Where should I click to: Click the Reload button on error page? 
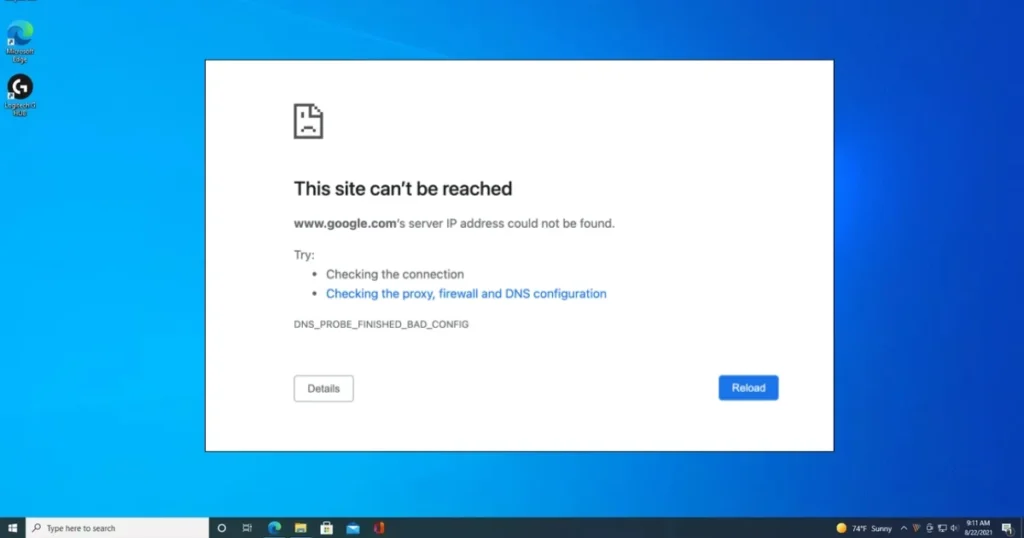coord(748,388)
